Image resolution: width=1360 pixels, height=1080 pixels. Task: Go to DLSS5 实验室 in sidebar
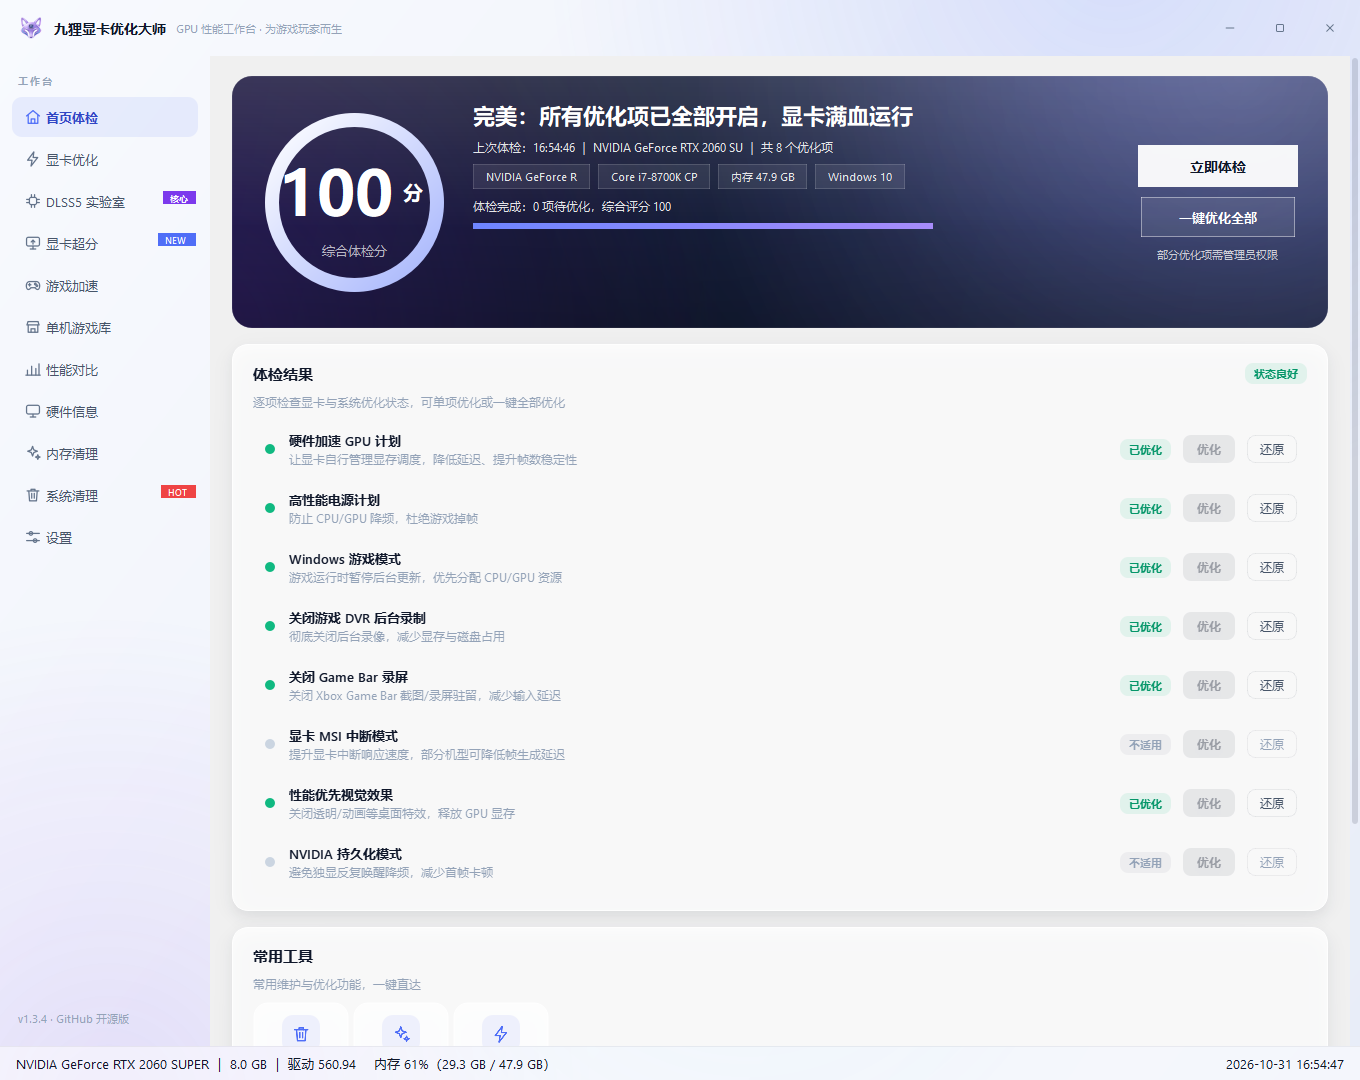pyautogui.click(x=105, y=201)
